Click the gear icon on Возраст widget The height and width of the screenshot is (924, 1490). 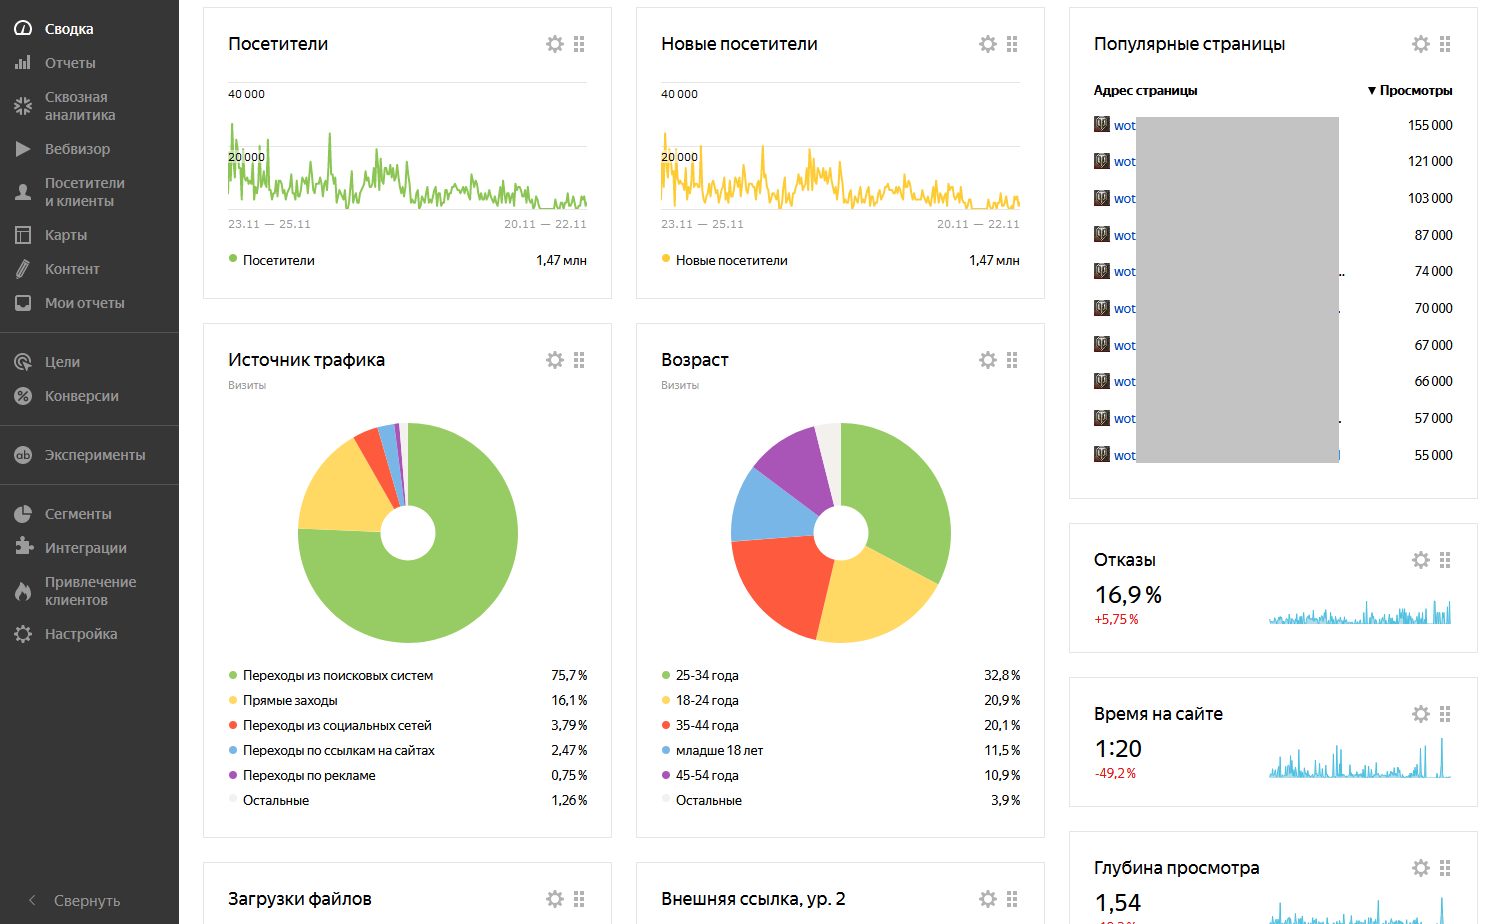(988, 360)
